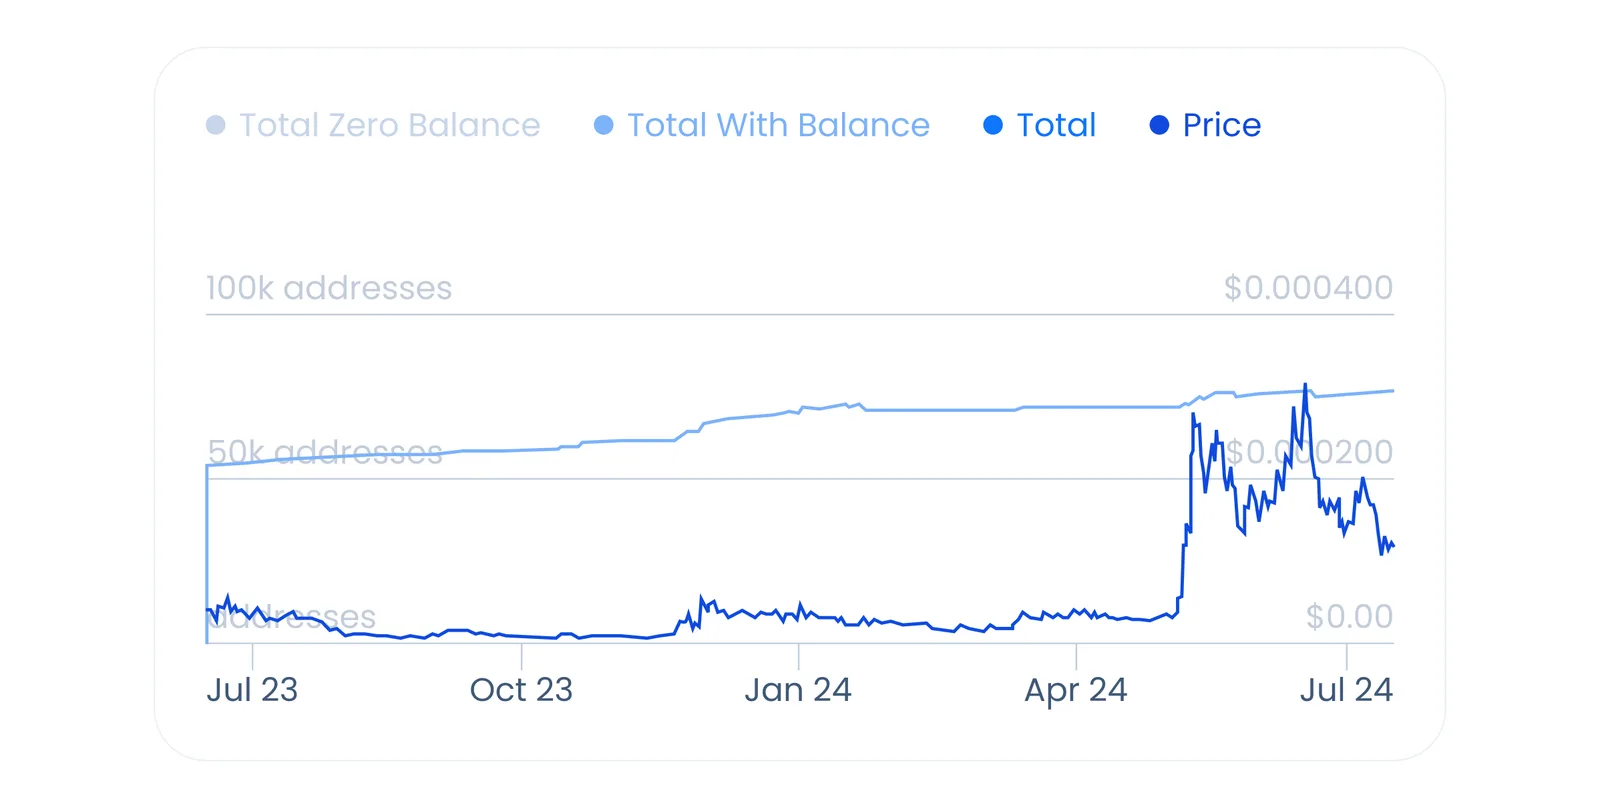Click the $0.00 price axis label
The width and height of the screenshot is (1600, 801).
[1350, 616]
